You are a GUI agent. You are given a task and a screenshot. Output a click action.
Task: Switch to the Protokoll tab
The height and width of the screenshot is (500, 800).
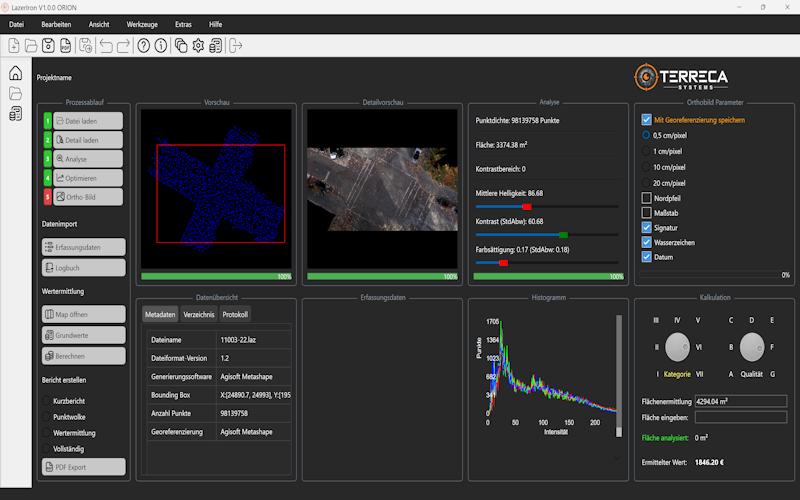pyautogui.click(x=235, y=315)
